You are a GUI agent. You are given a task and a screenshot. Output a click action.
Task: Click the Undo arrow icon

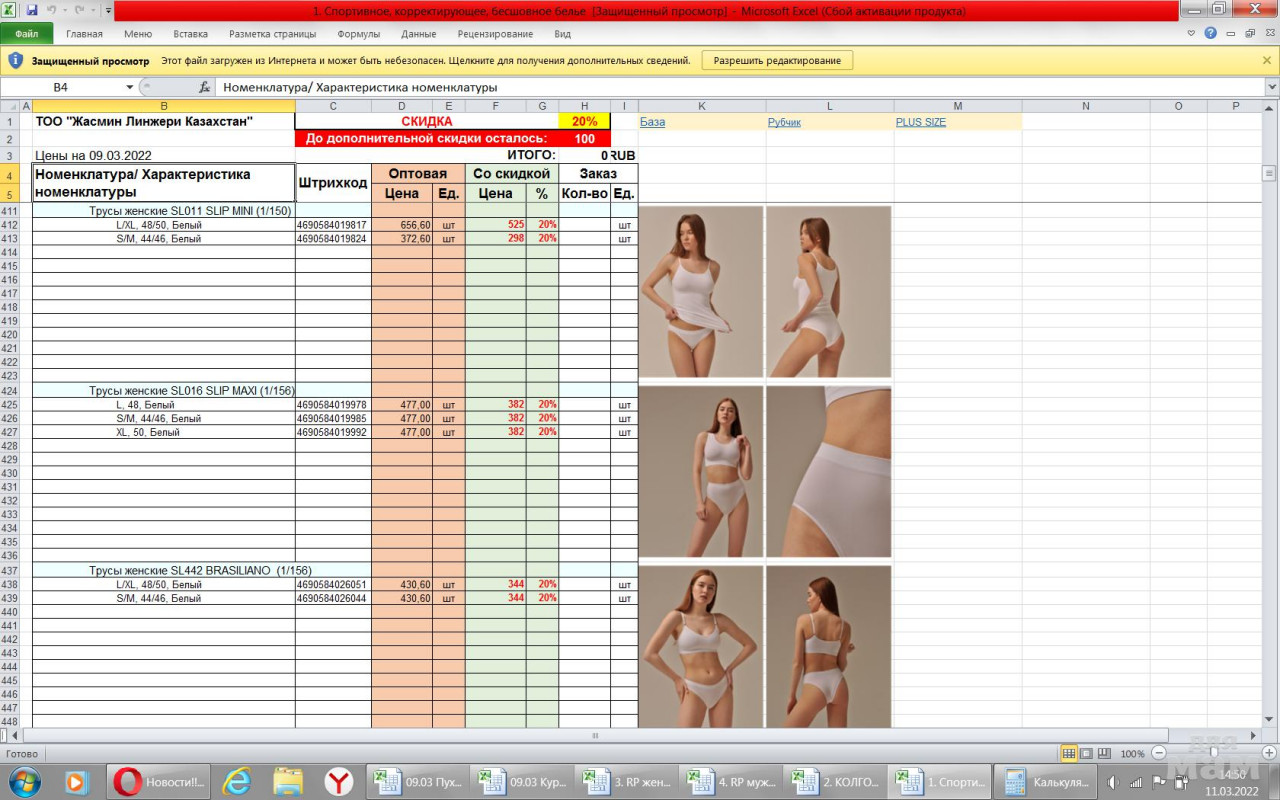tap(51, 10)
